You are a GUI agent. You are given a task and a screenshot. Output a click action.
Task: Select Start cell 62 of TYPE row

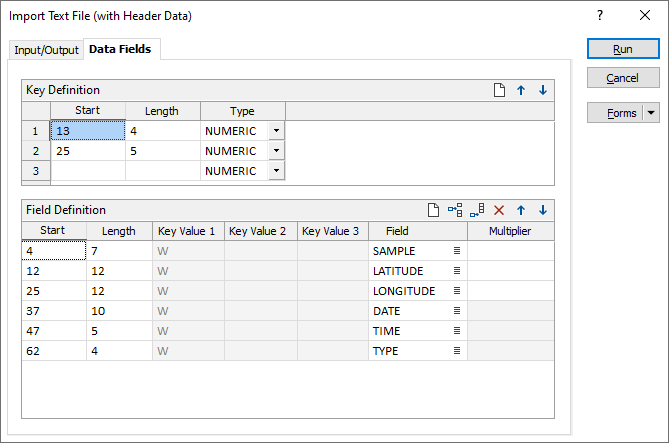point(54,351)
